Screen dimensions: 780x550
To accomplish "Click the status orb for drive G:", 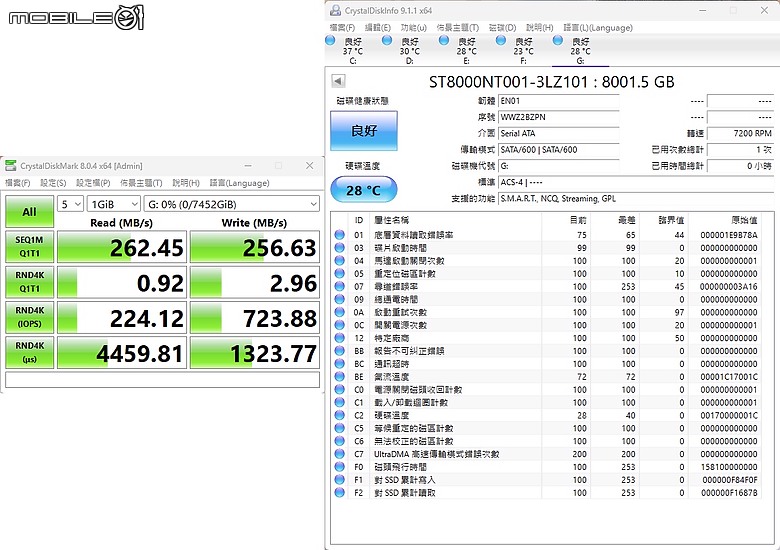I will 558,41.
